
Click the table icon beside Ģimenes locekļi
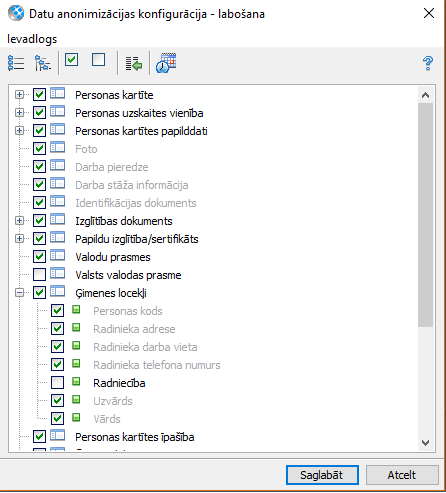58,291
